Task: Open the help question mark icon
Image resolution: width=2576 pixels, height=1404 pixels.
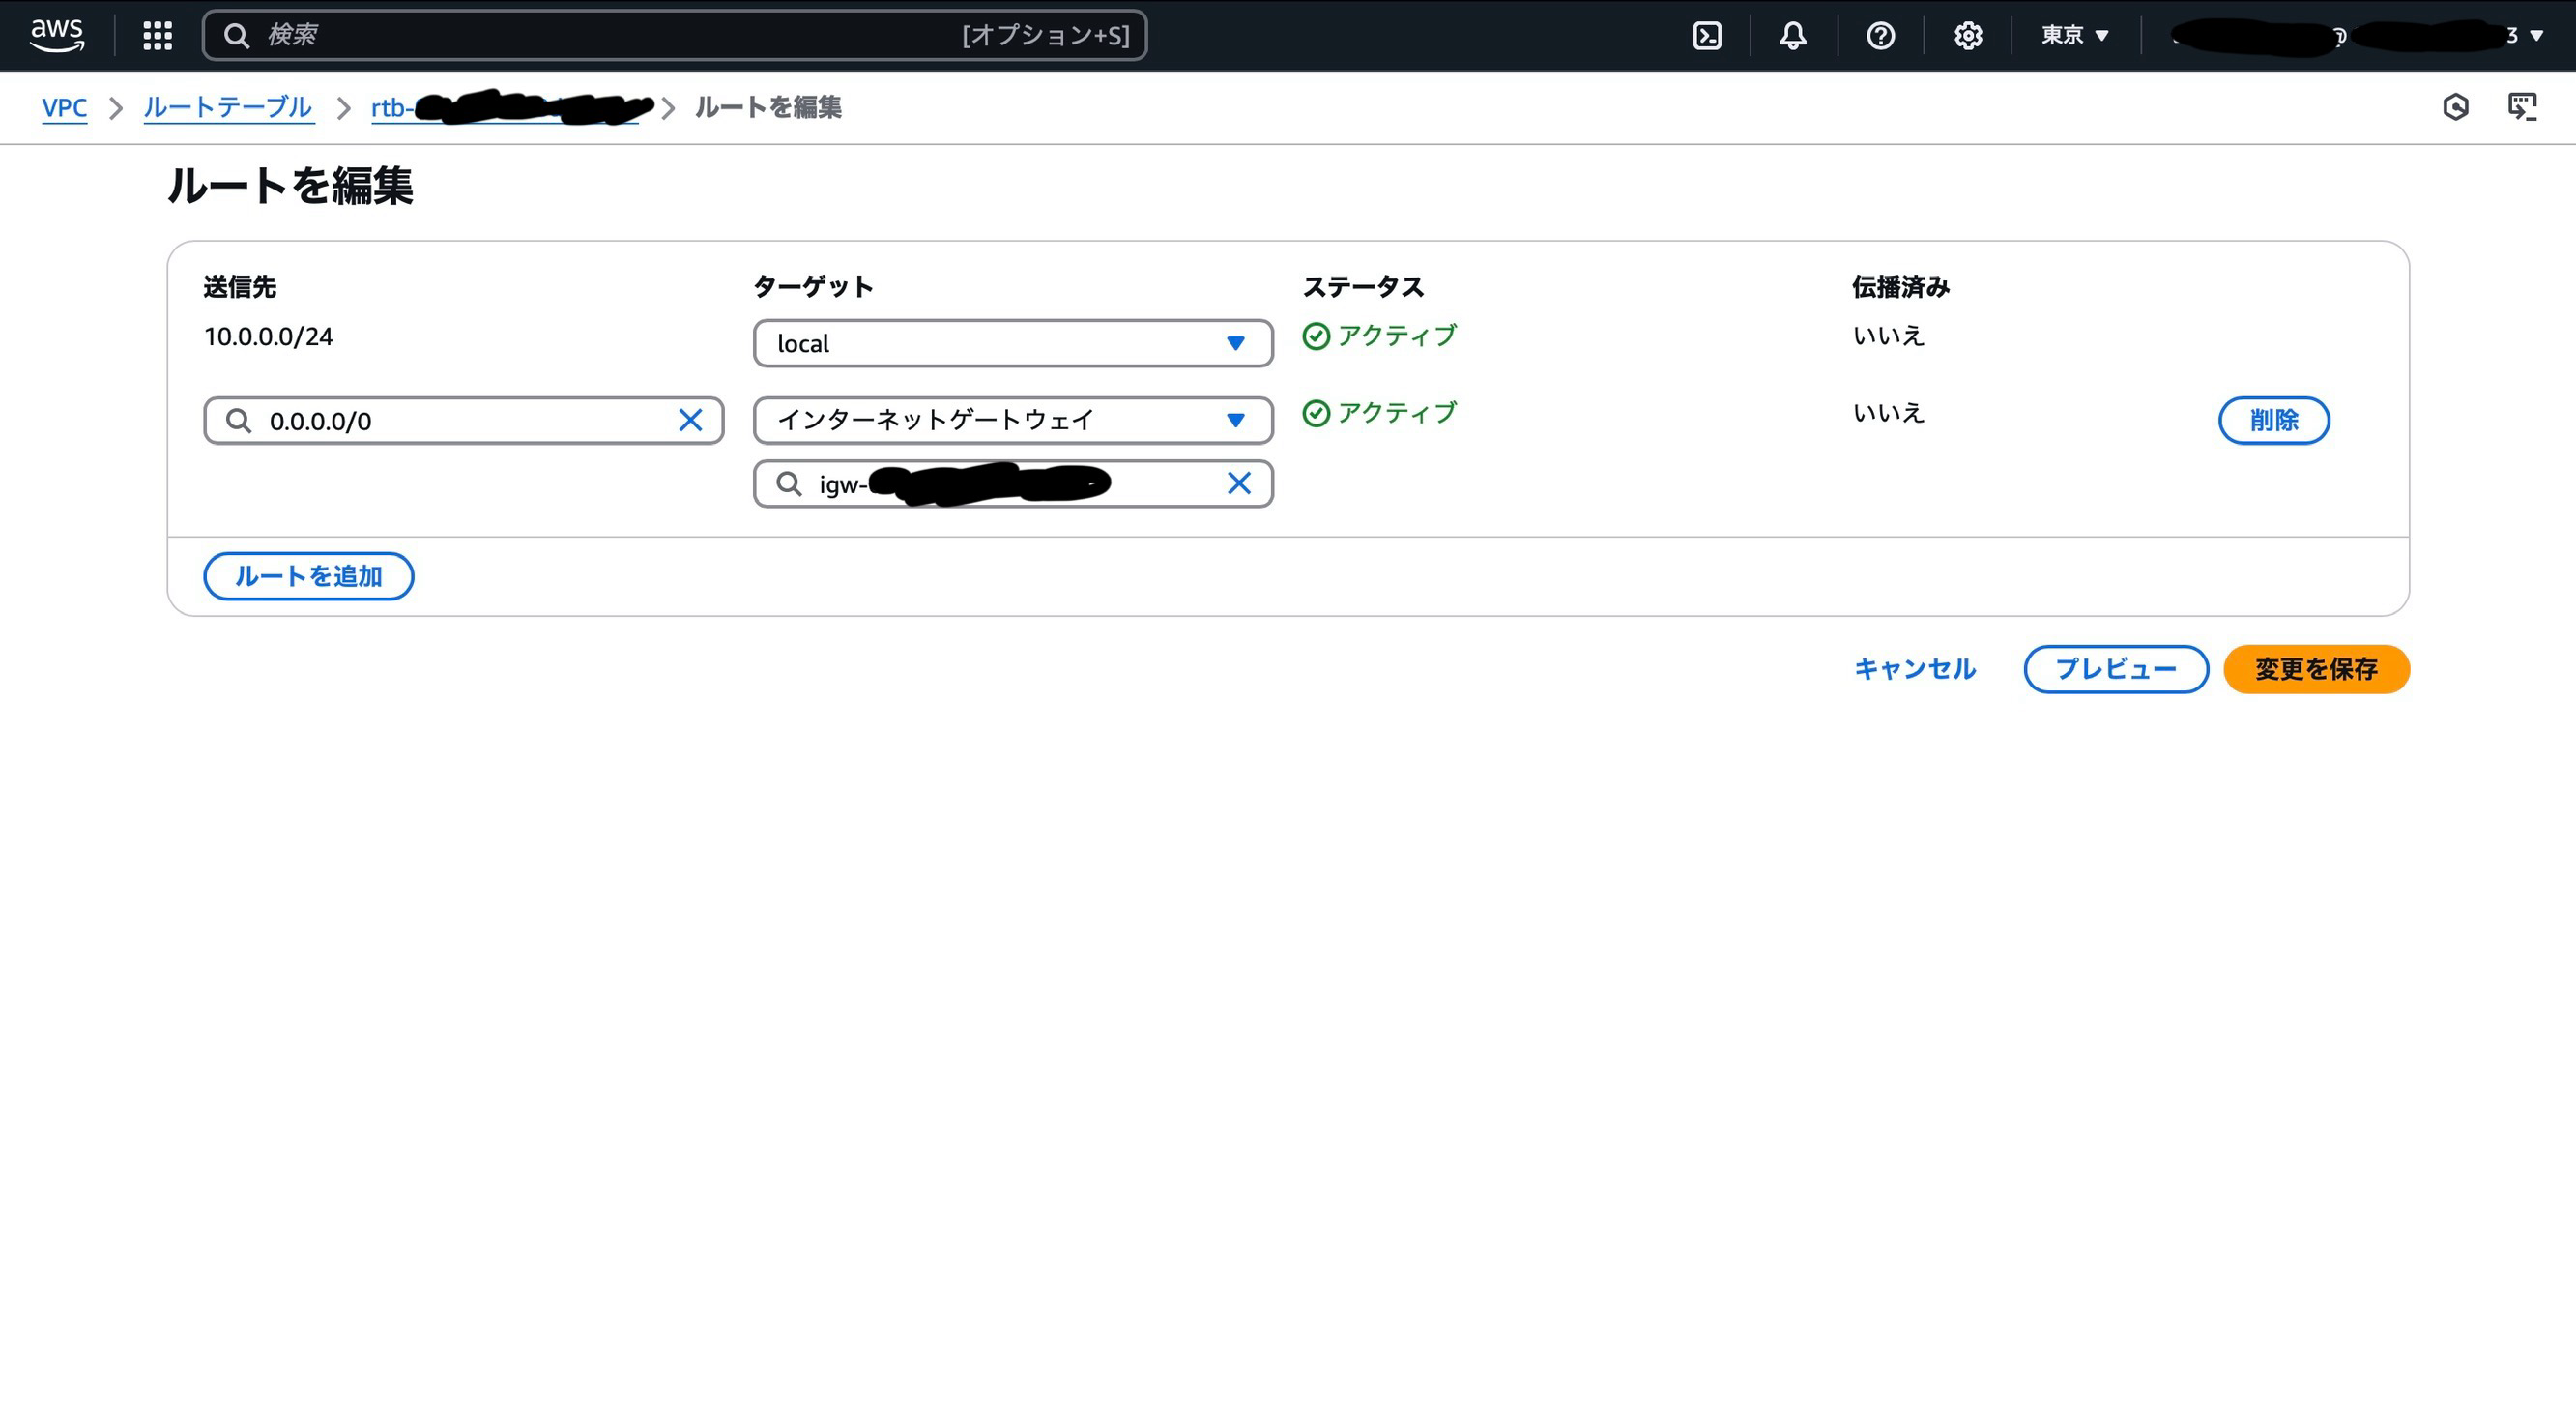Action: coord(1880,36)
